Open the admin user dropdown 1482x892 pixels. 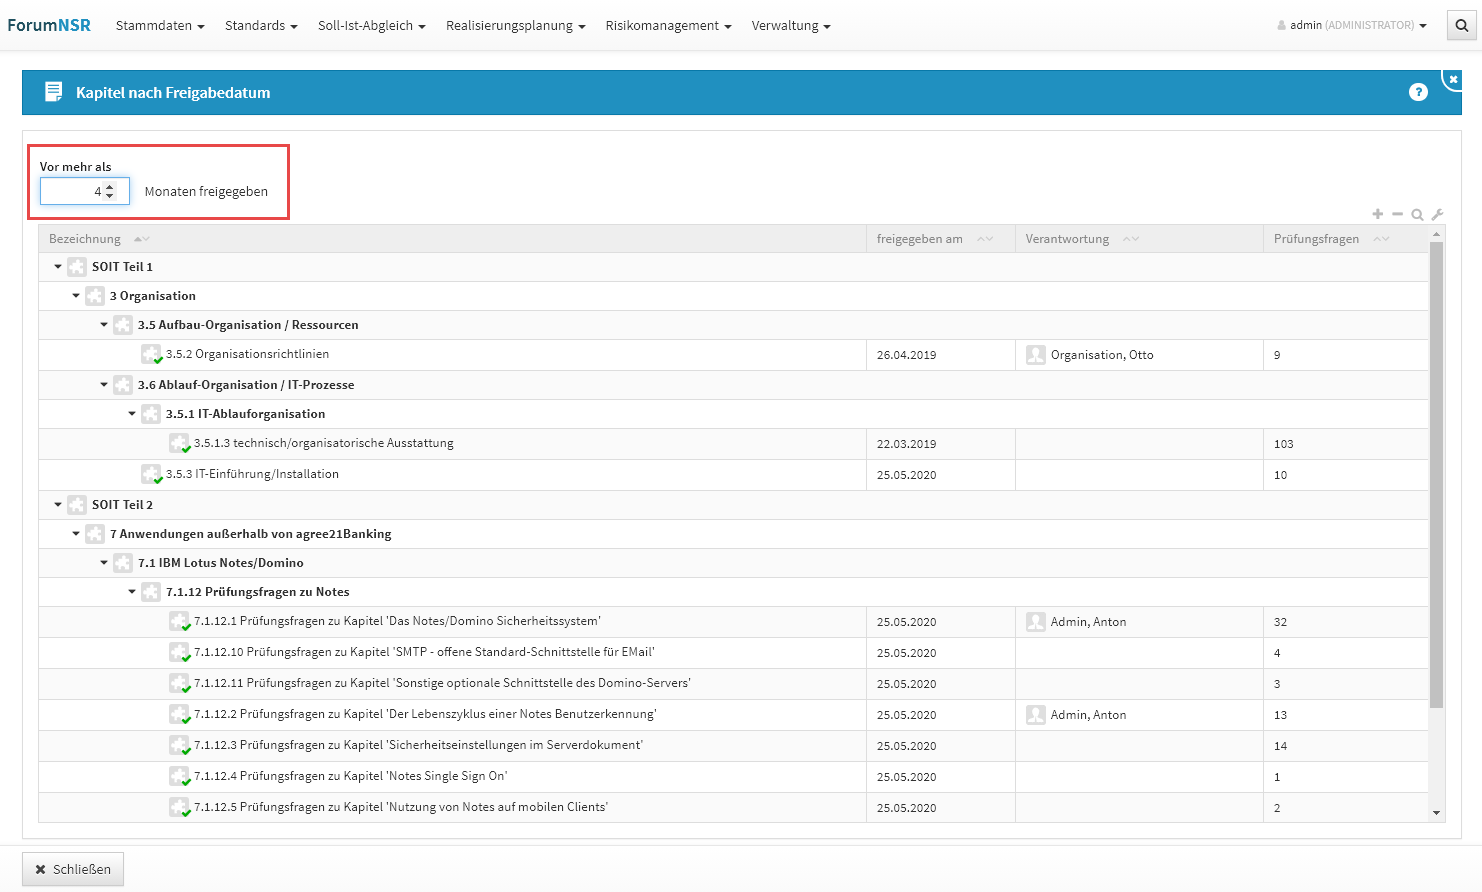(1352, 26)
